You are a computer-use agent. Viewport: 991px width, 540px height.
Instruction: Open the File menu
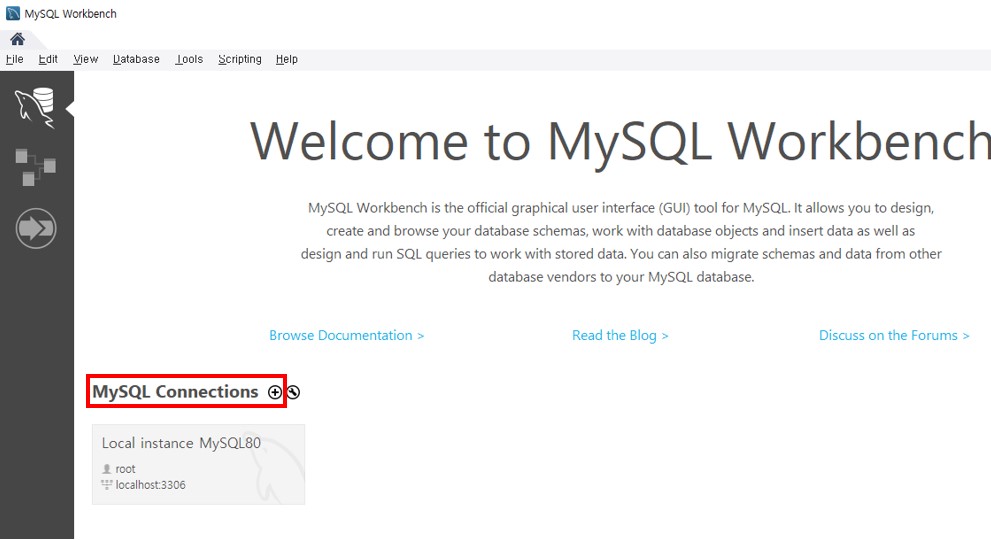[15, 59]
